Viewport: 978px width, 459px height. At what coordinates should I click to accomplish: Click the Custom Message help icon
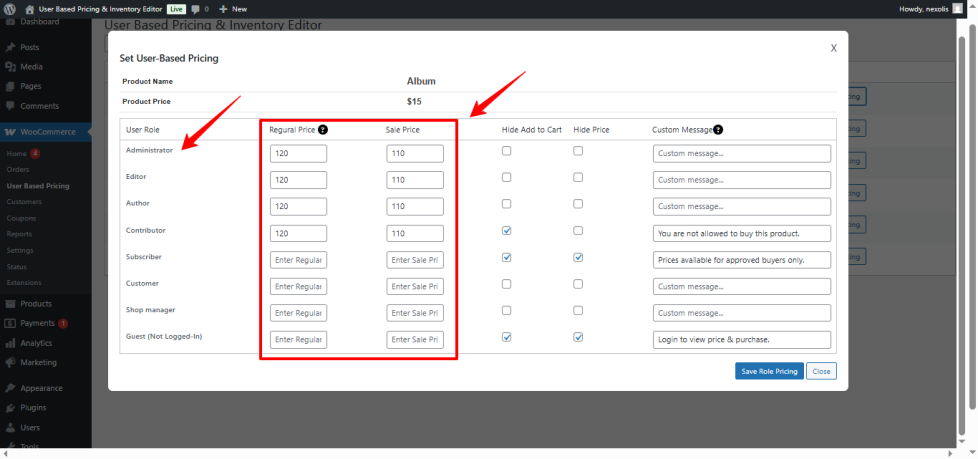pyautogui.click(x=718, y=130)
